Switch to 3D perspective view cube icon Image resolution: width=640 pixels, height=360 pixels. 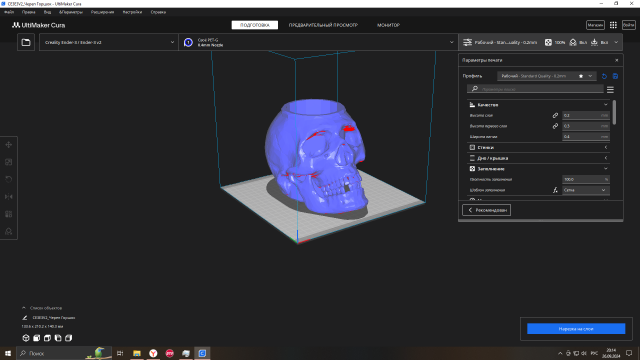pyautogui.click(x=26, y=338)
